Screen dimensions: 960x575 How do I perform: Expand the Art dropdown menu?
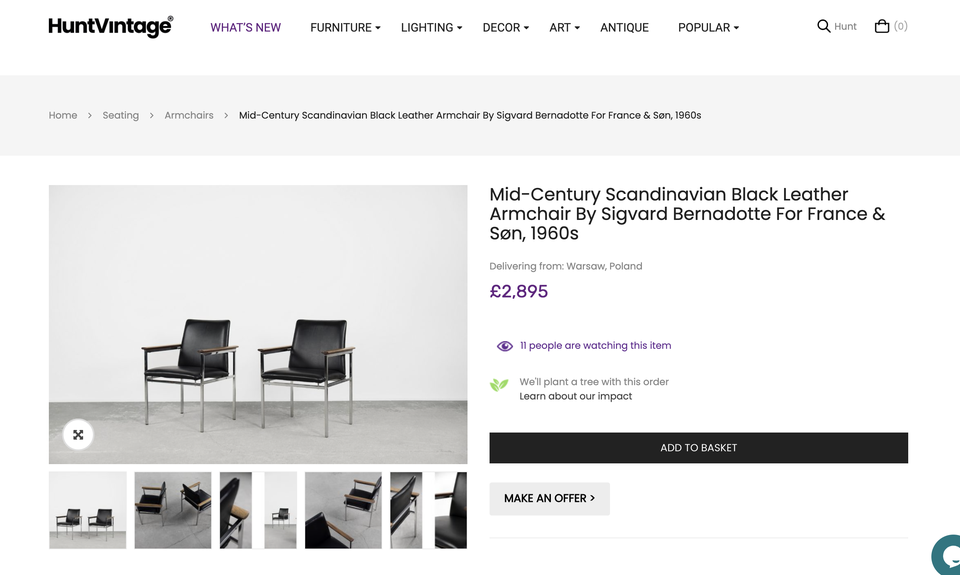[x=564, y=28]
